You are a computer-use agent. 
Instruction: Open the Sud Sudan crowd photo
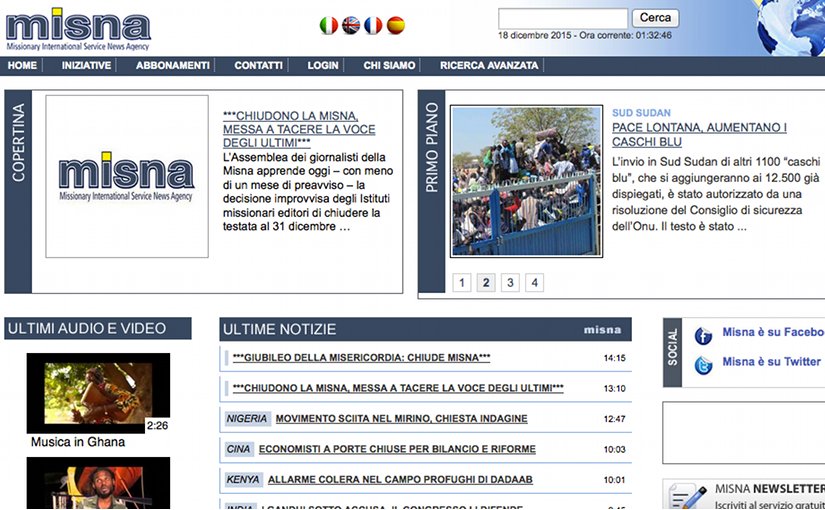pos(527,181)
